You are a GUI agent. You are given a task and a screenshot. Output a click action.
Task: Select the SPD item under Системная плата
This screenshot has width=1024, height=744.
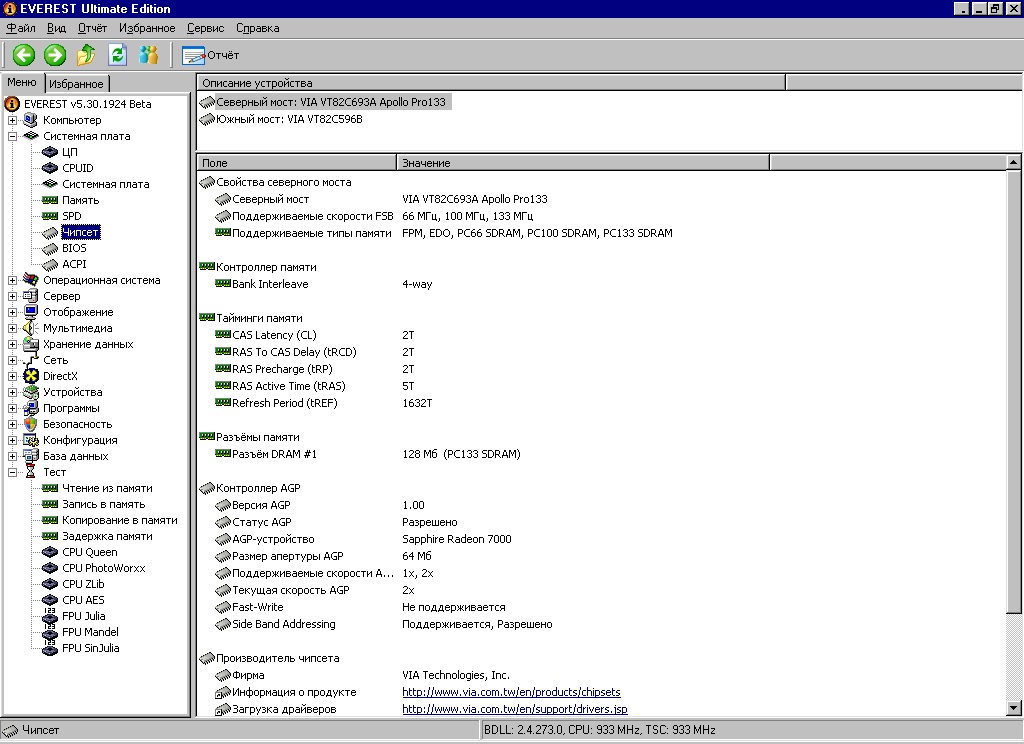[71, 216]
